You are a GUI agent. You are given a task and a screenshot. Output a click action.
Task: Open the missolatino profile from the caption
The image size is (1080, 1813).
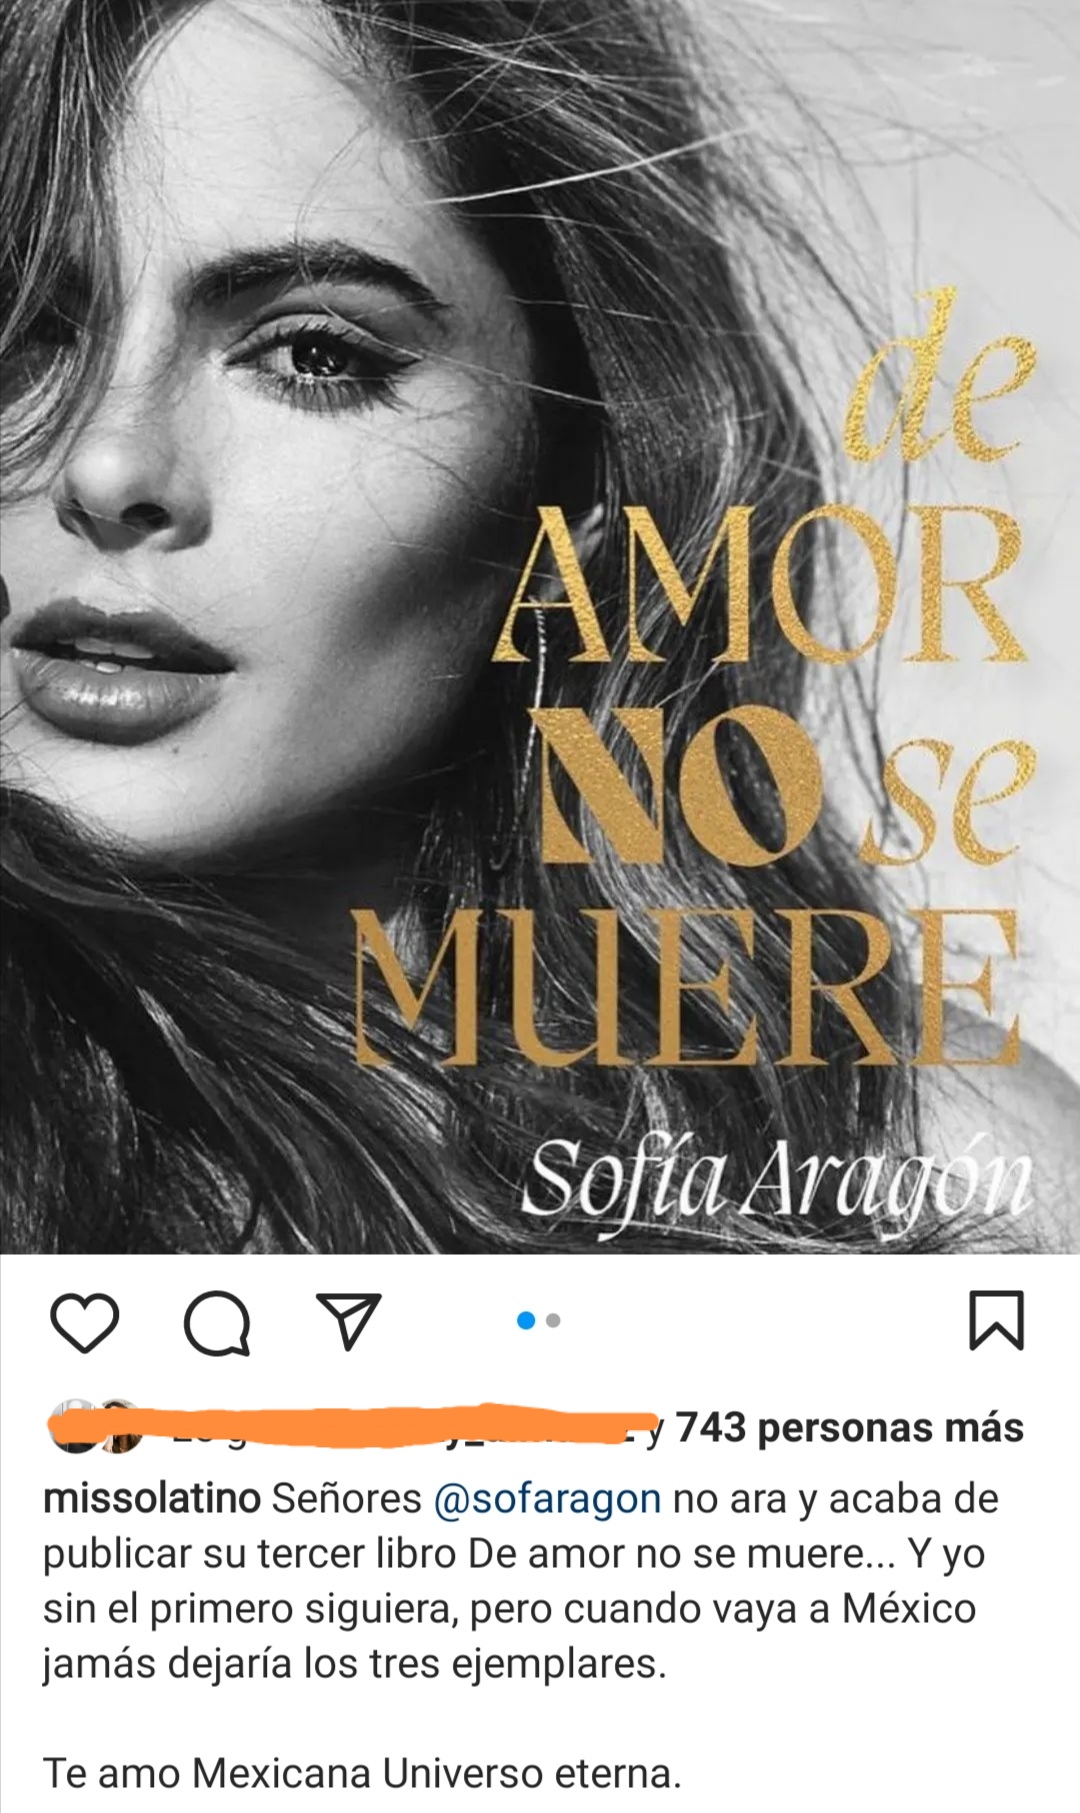(151, 1498)
